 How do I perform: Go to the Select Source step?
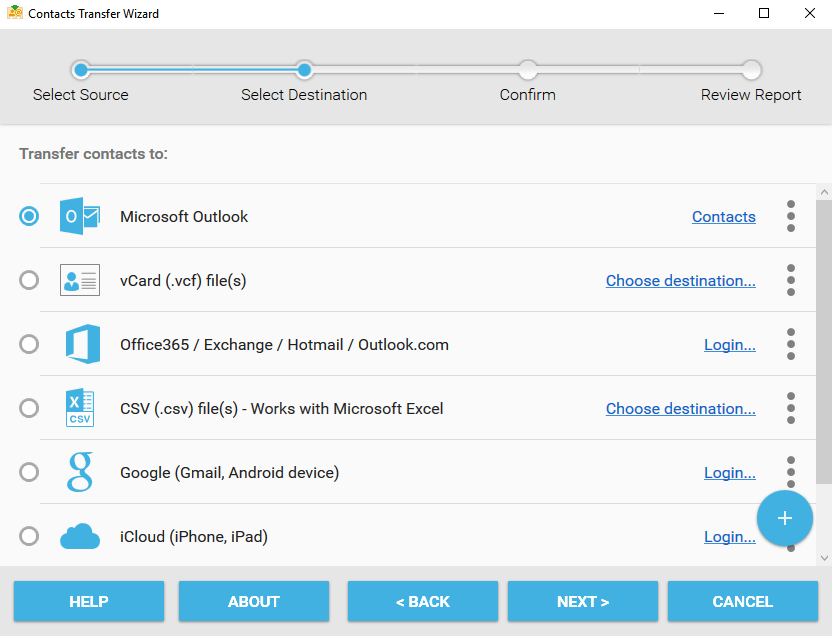click(81, 94)
